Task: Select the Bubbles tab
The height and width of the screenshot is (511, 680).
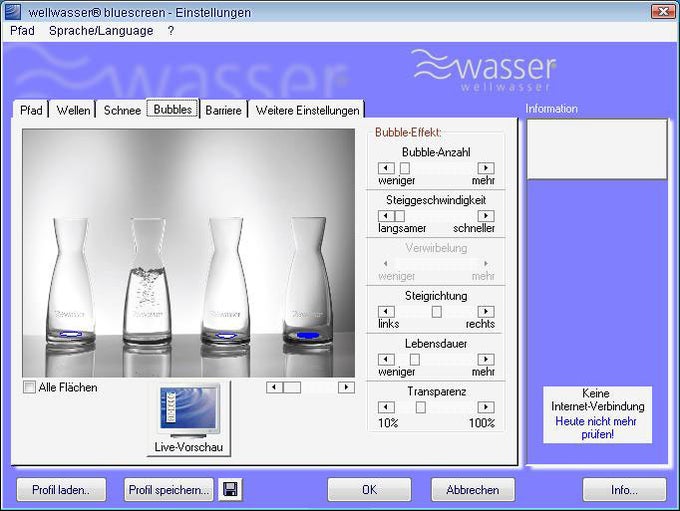Action: [173, 109]
